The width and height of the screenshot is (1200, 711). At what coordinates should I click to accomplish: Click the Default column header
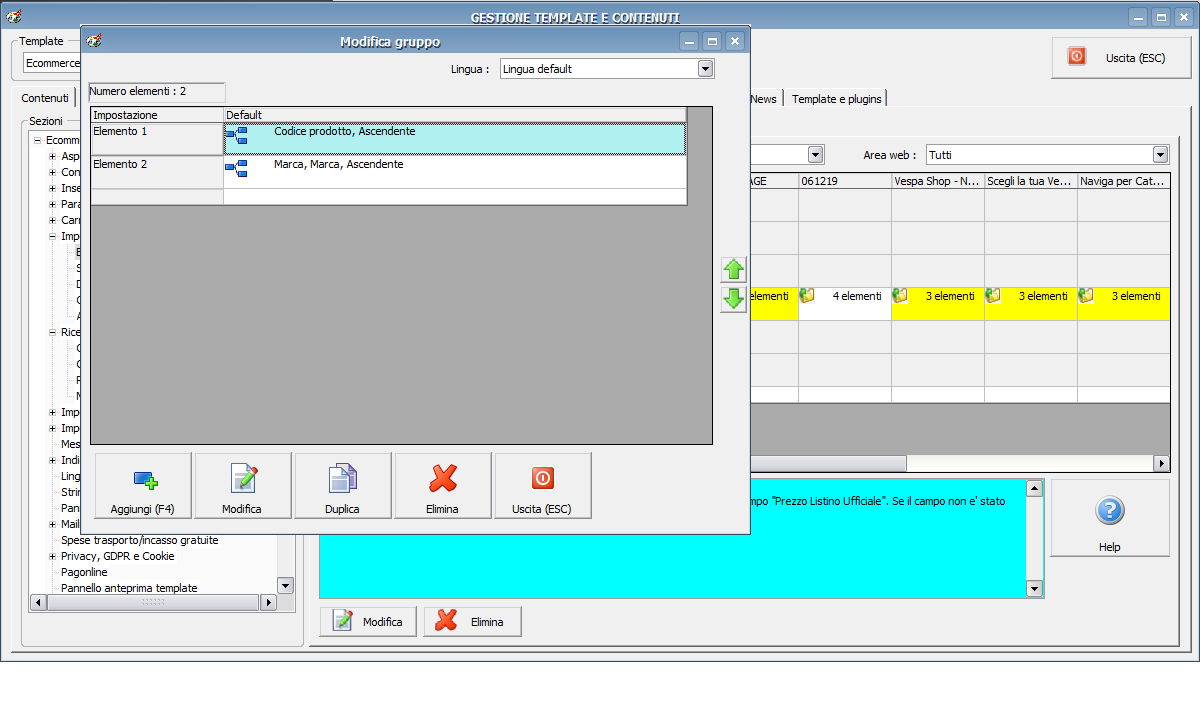click(455, 115)
